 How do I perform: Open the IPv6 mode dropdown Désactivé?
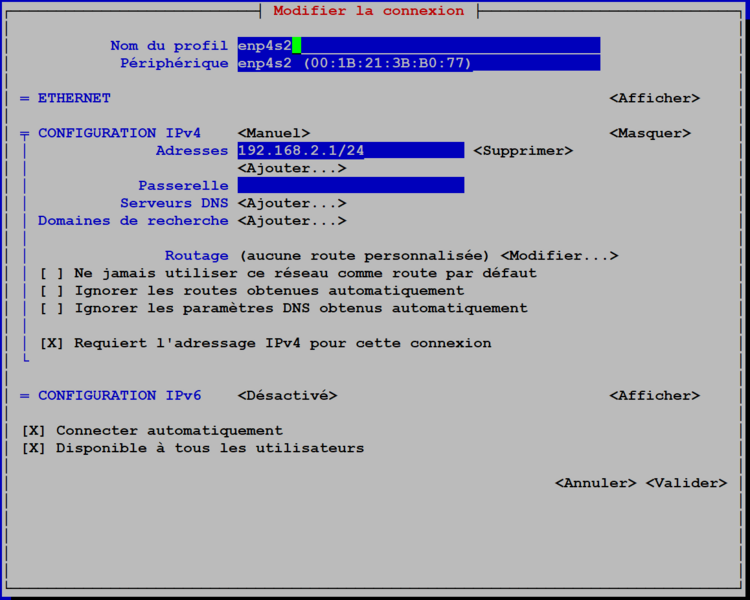click(x=287, y=396)
